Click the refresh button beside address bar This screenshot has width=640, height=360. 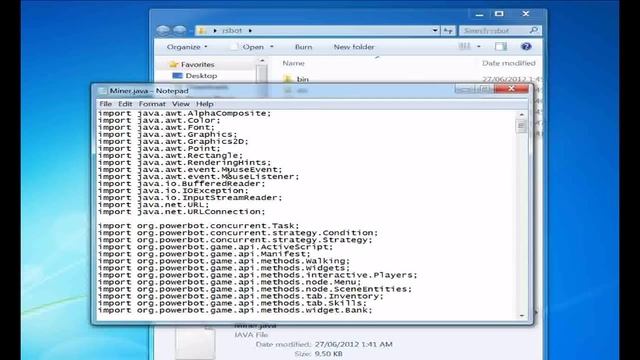[448, 31]
